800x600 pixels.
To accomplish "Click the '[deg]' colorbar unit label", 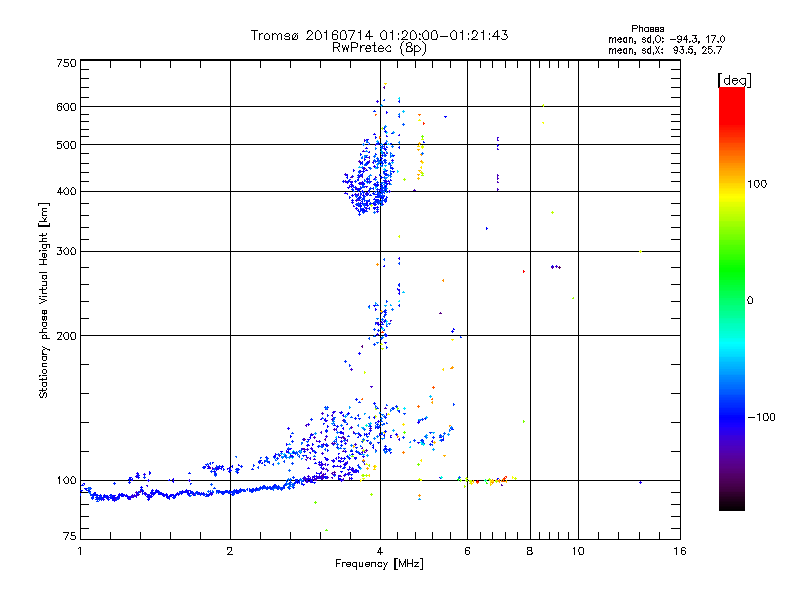I will point(734,80).
